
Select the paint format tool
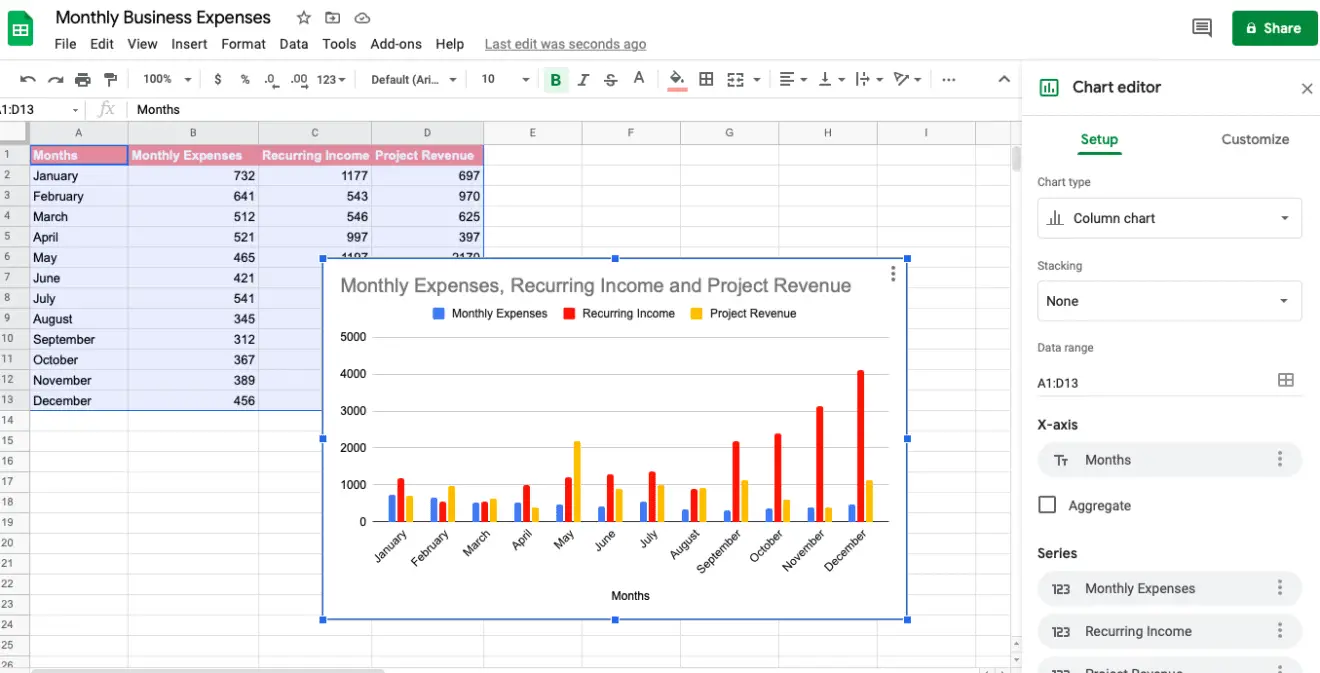tap(111, 78)
